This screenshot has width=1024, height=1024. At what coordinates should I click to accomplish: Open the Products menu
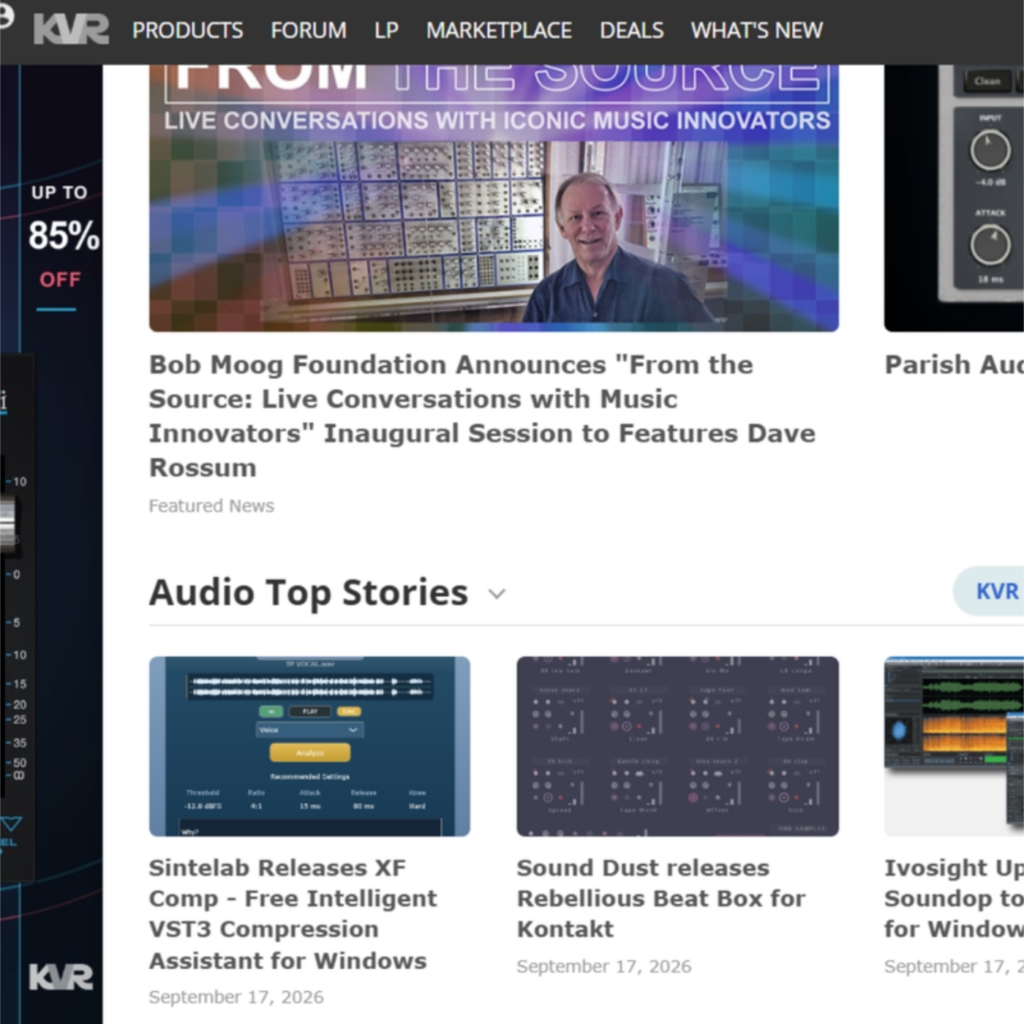(x=187, y=31)
